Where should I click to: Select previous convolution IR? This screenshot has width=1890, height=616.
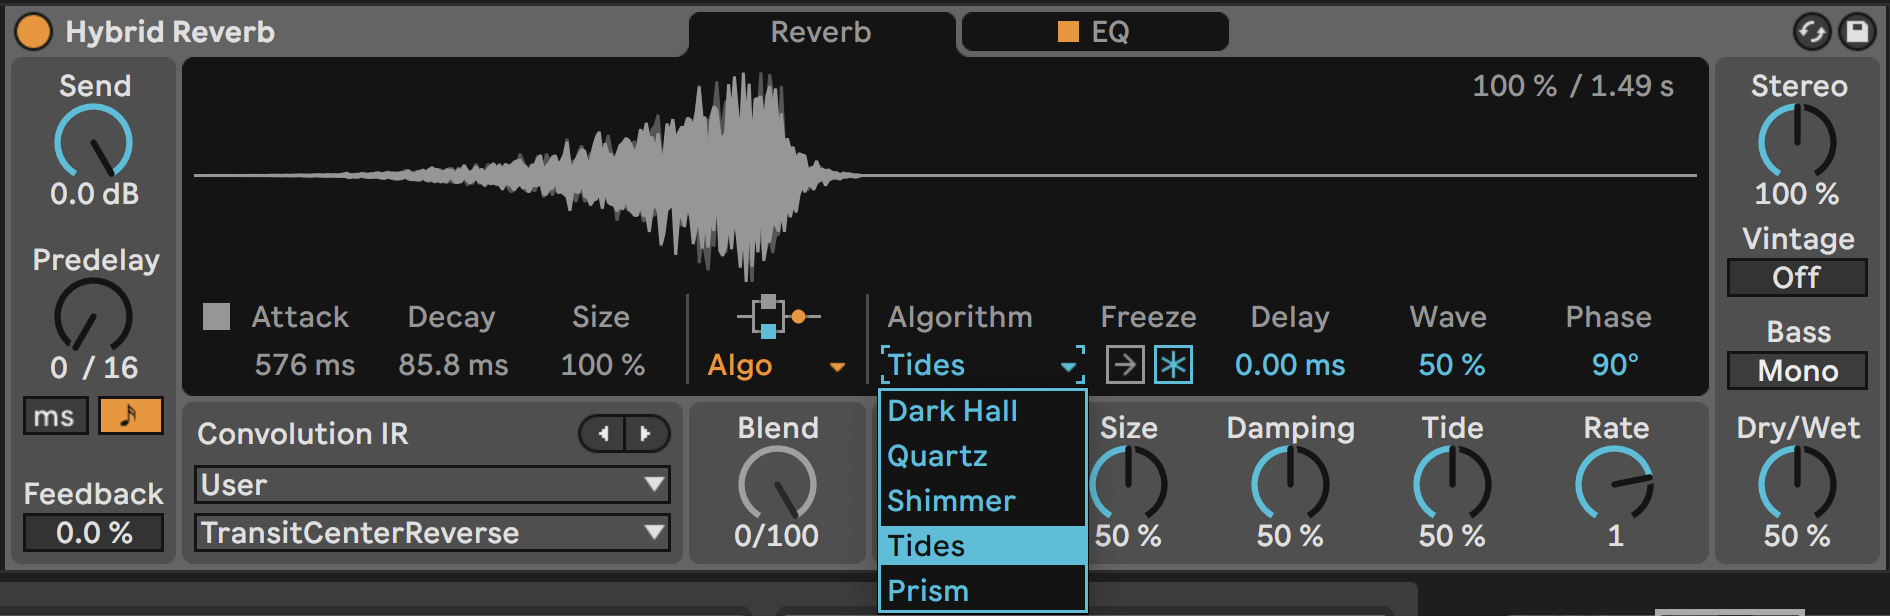(x=603, y=434)
